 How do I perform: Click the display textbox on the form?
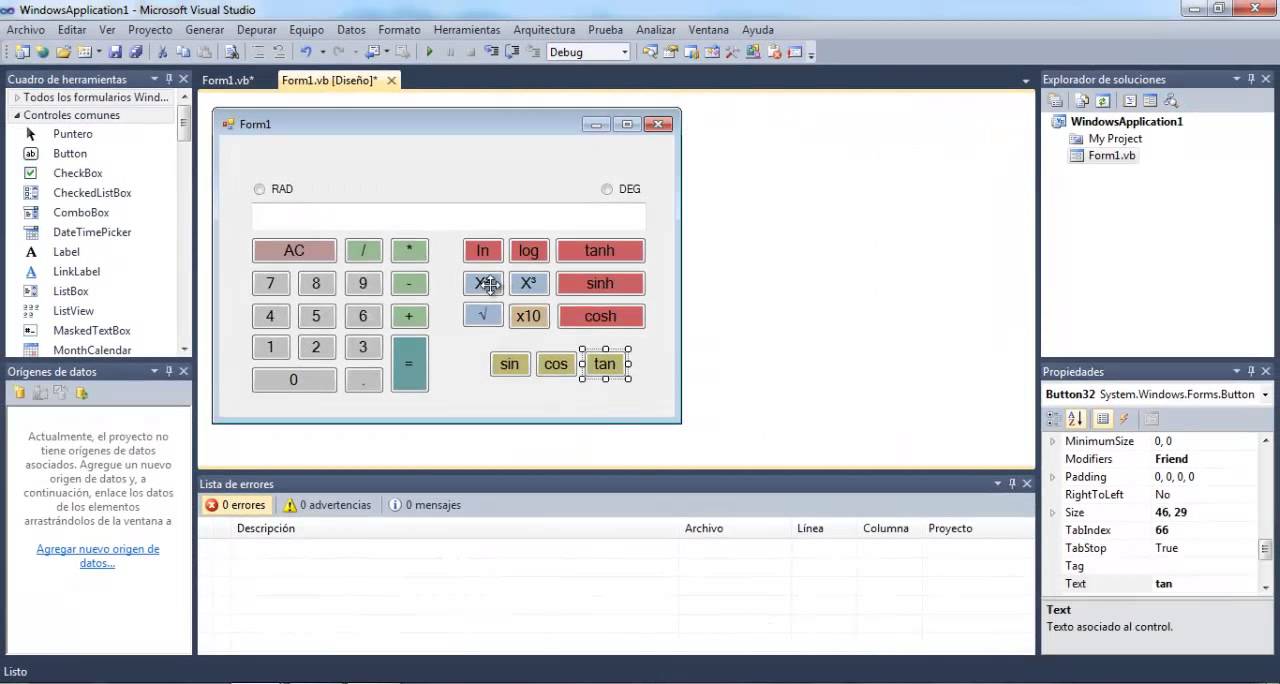(x=449, y=218)
